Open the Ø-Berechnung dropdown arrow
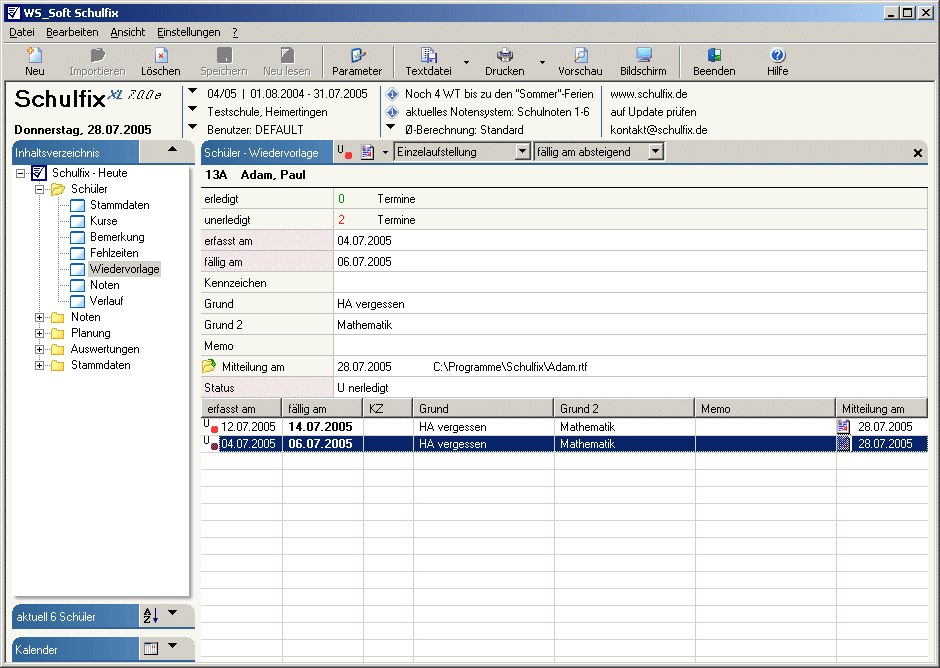Image resolution: width=940 pixels, height=668 pixels. [x=391, y=127]
